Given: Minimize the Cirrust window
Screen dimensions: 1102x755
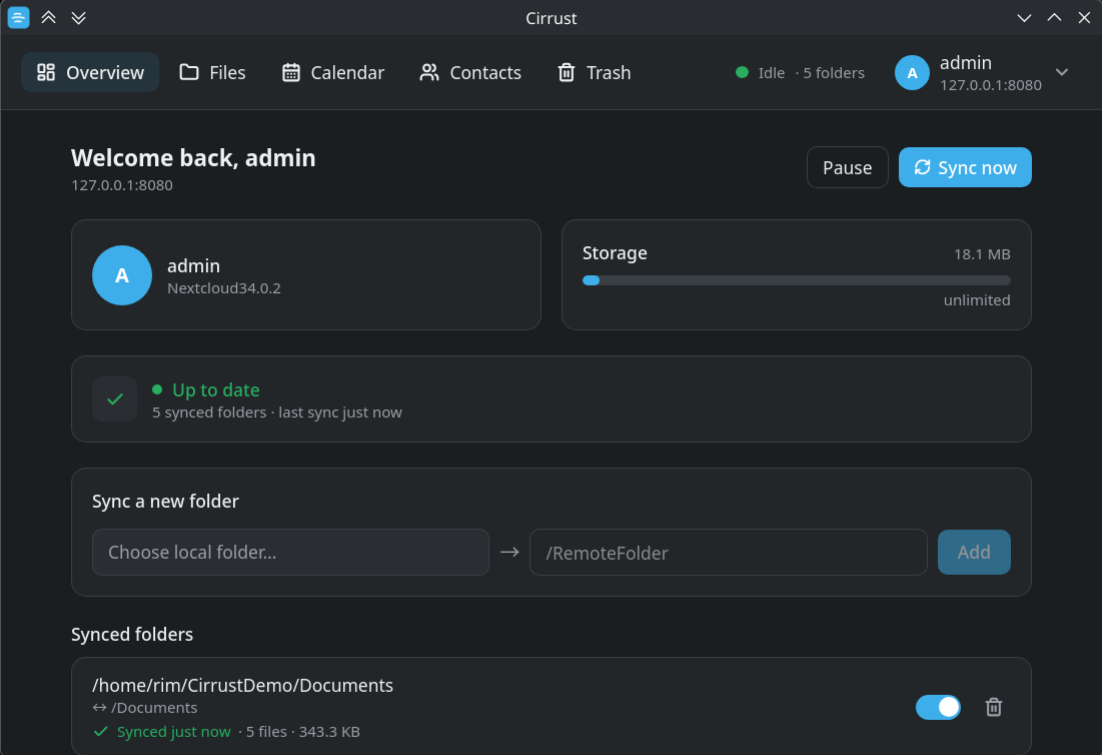Looking at the screenshot, I should [1024, 18].
